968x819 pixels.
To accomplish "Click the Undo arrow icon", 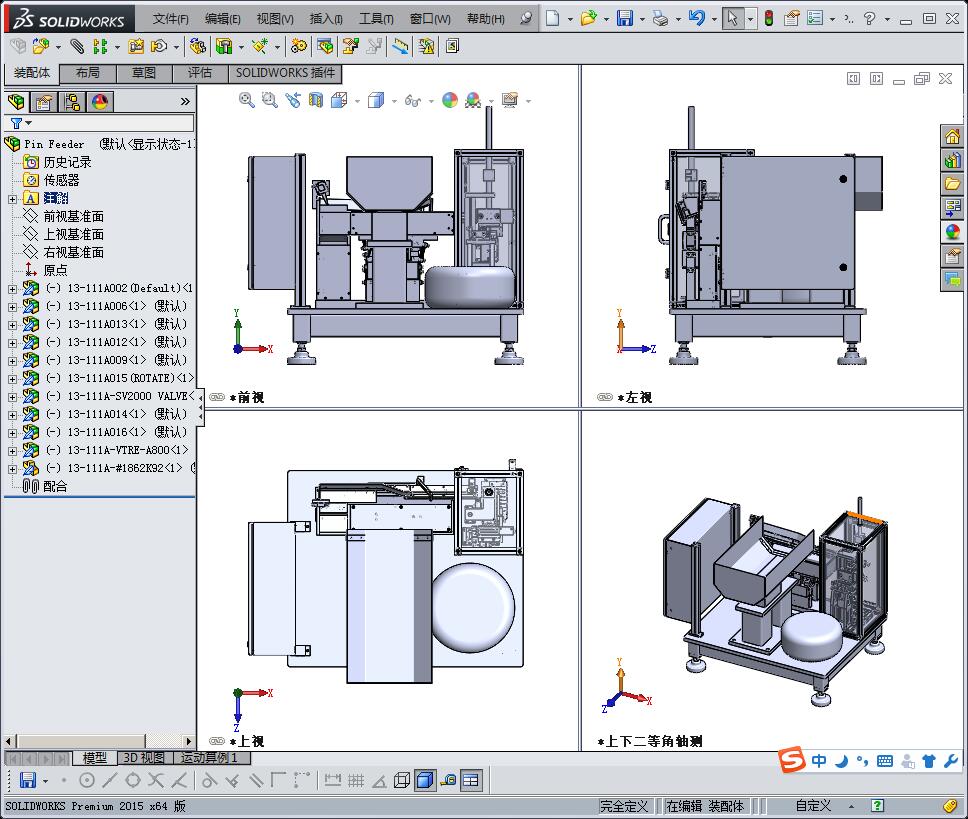I will pos(696,18).
